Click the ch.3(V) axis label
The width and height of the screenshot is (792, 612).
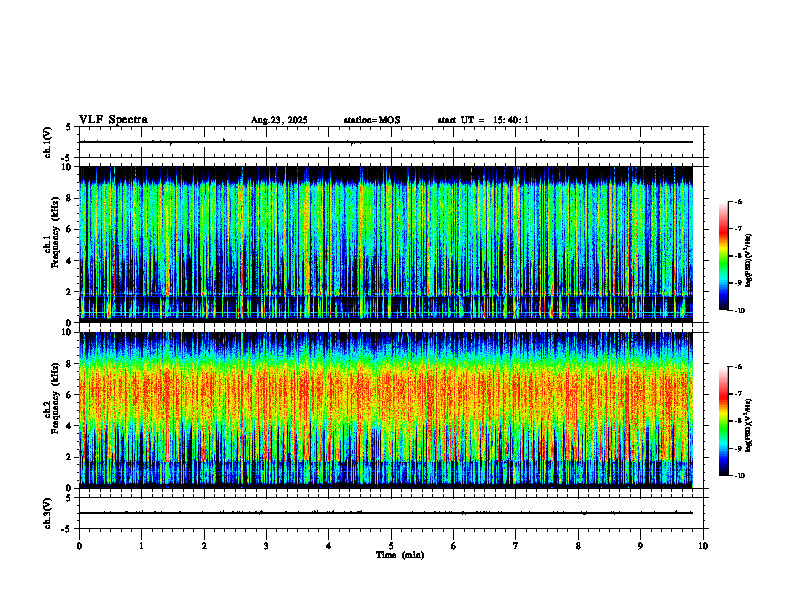48,513
